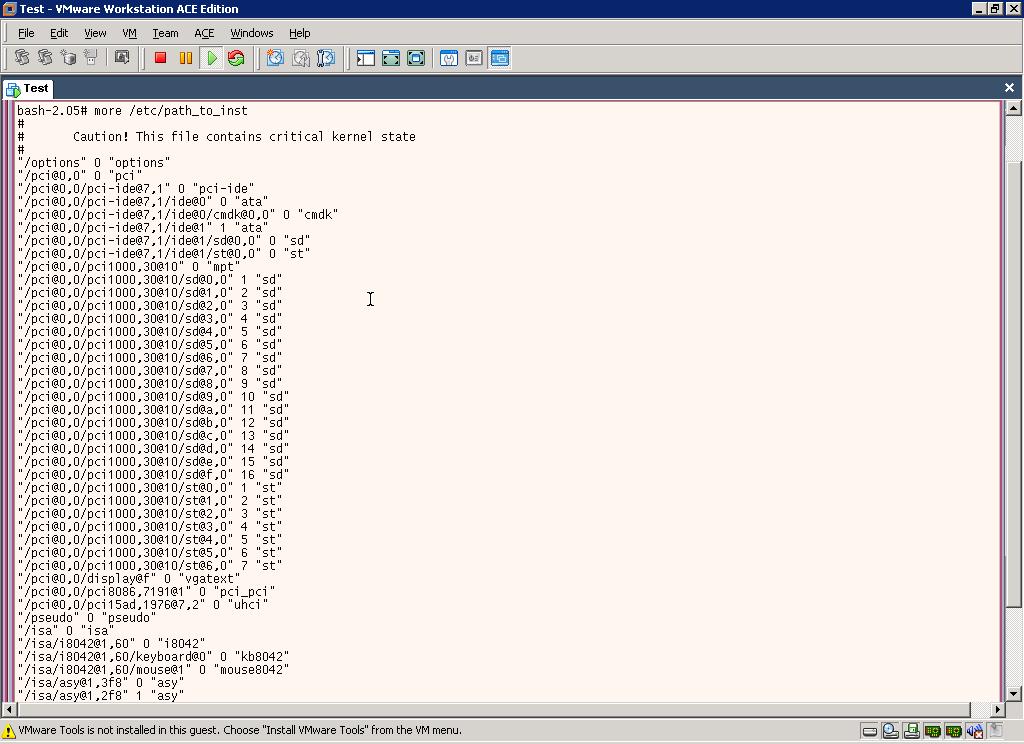Reset the virtual machine
The height and width of the screenshot is (744, 1024).
pos(236,59)
